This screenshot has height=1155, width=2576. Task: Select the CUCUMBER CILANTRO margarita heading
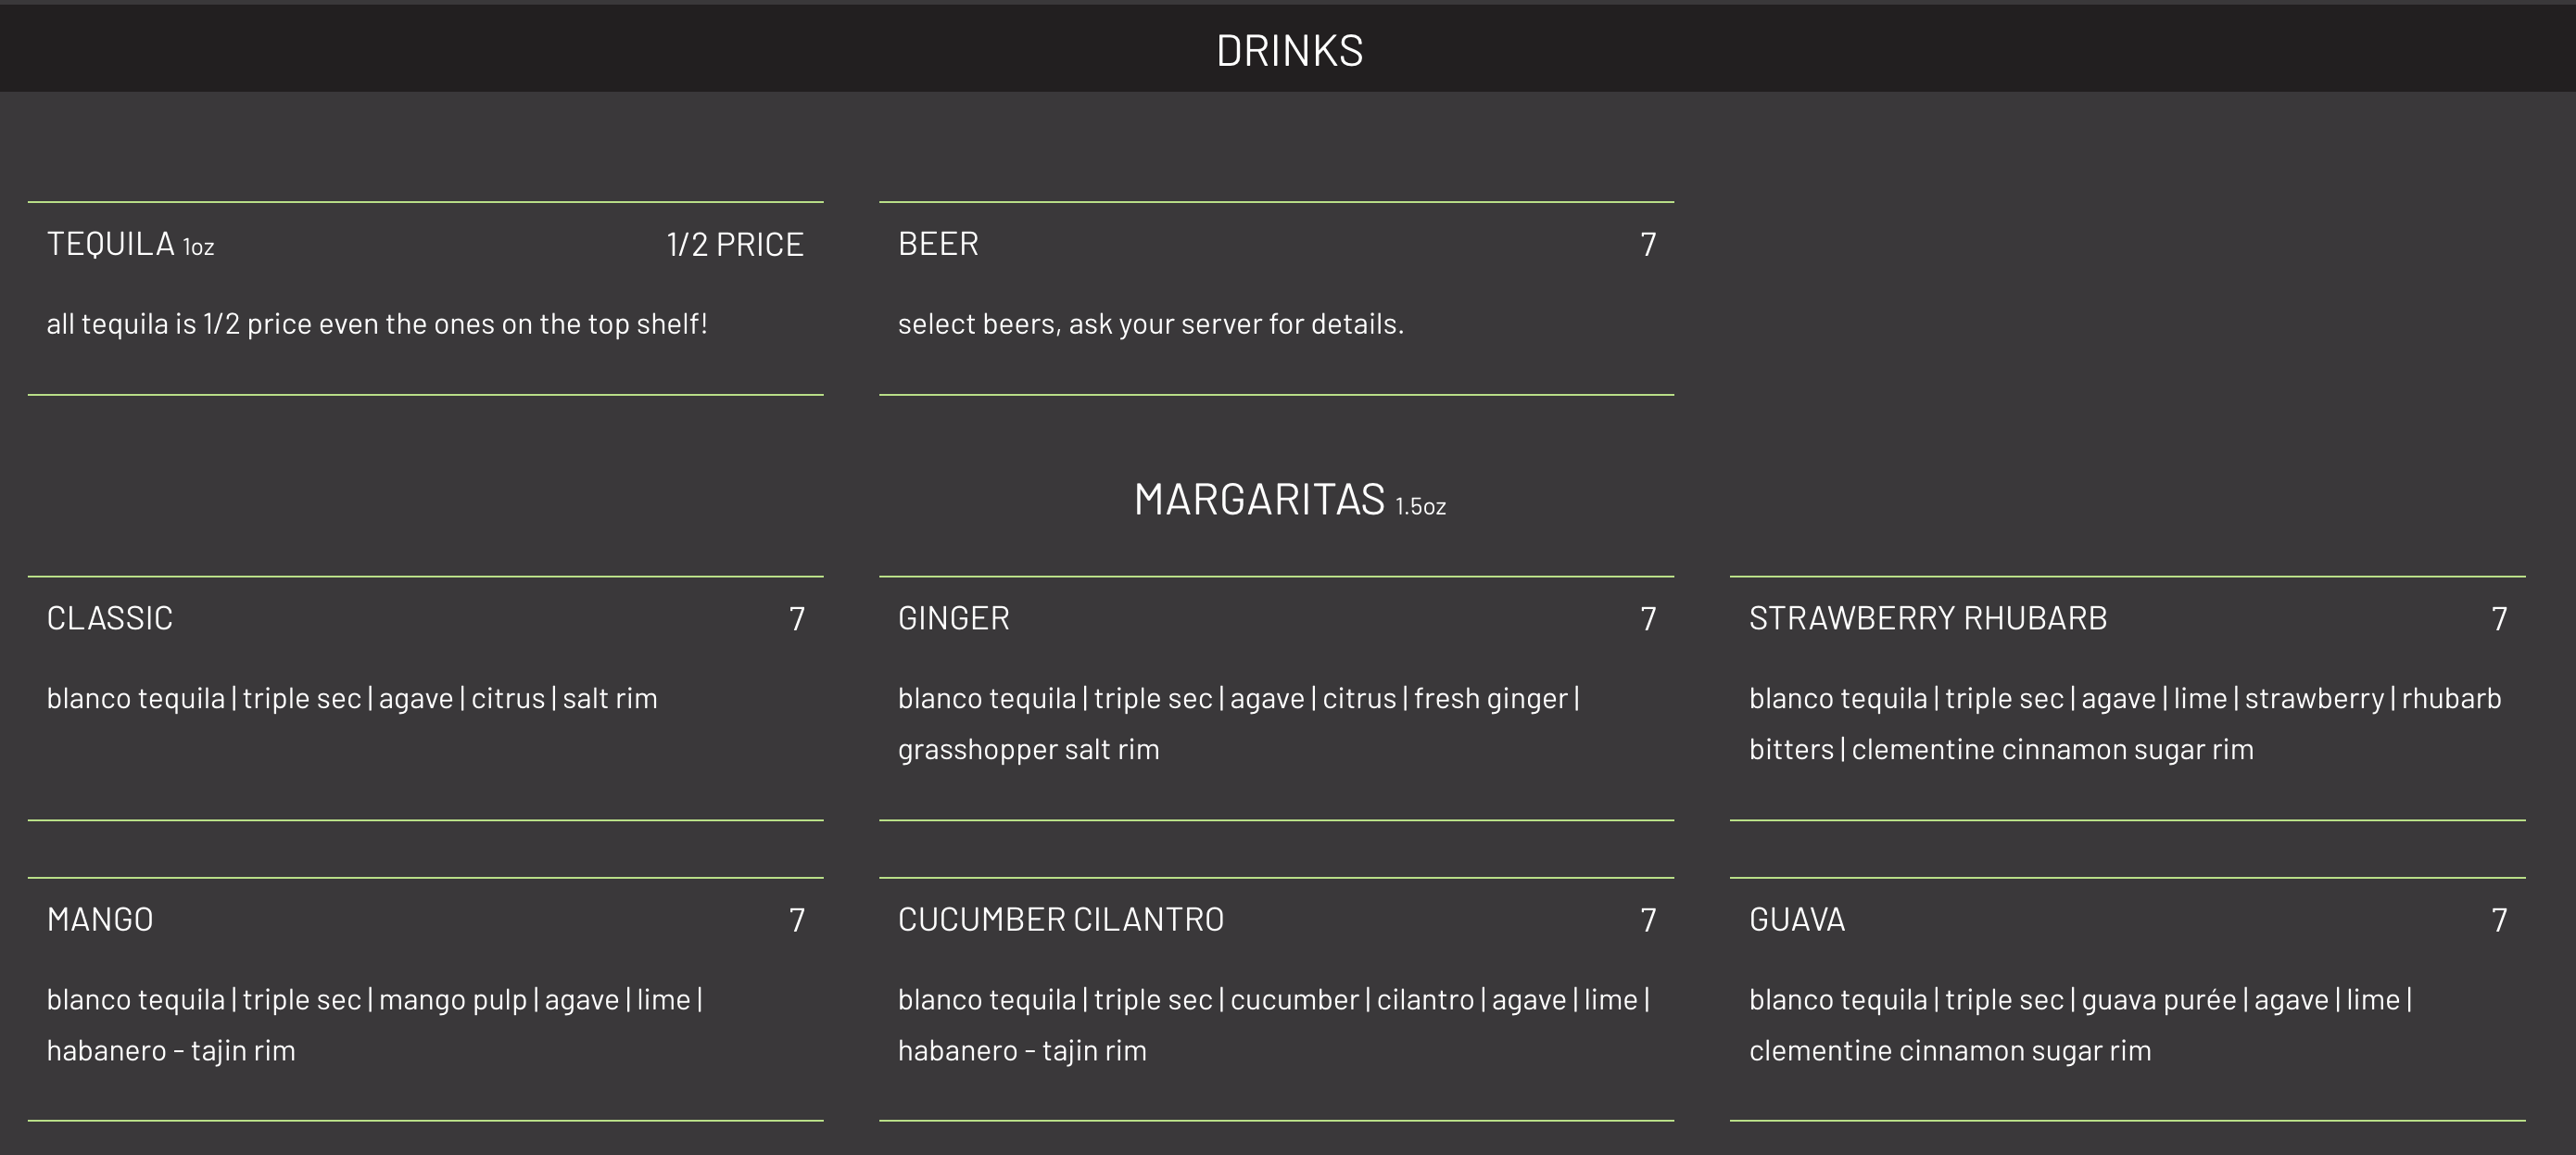tap(1061, 919)
